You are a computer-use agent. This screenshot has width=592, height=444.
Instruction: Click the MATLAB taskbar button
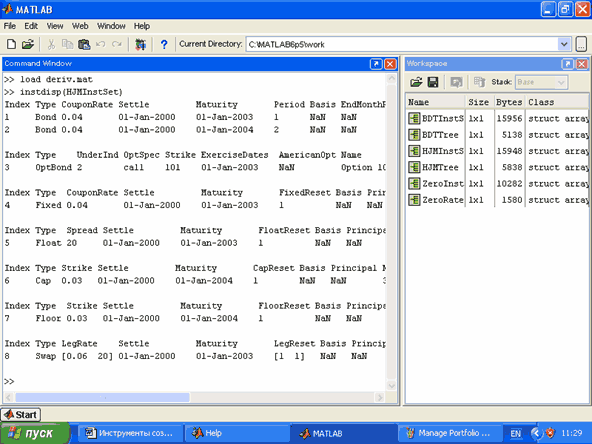(x=343, y=433)
